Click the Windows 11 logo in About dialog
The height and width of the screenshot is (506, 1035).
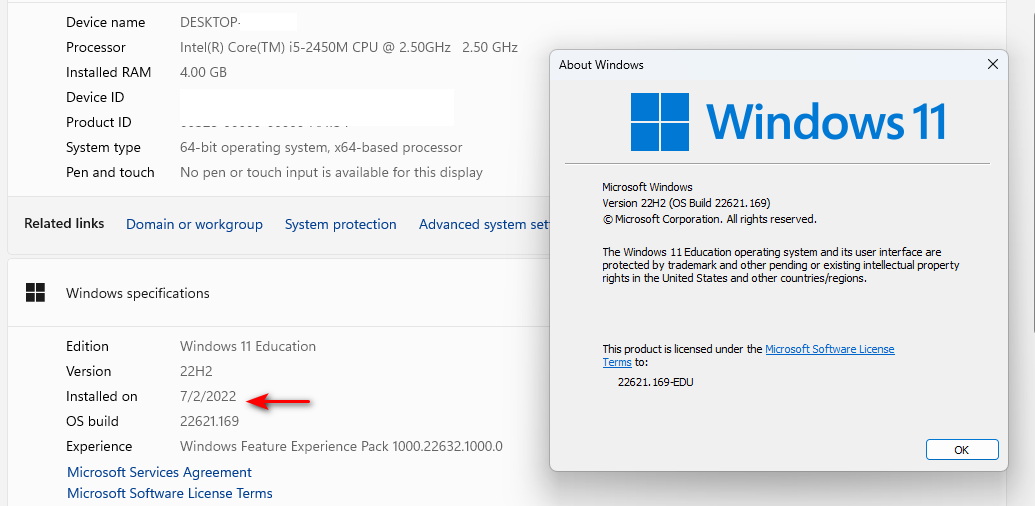pos(788,122)
